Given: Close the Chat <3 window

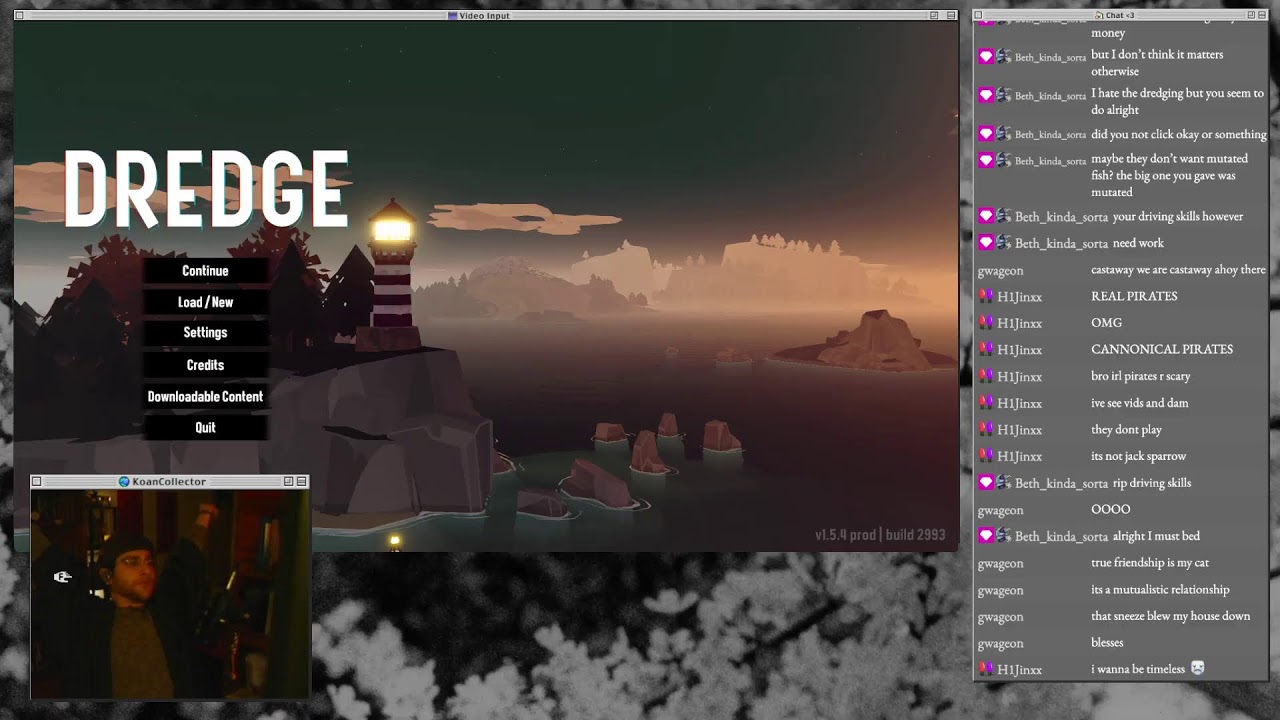Looking at the screenshot, I should click(979, 16).
